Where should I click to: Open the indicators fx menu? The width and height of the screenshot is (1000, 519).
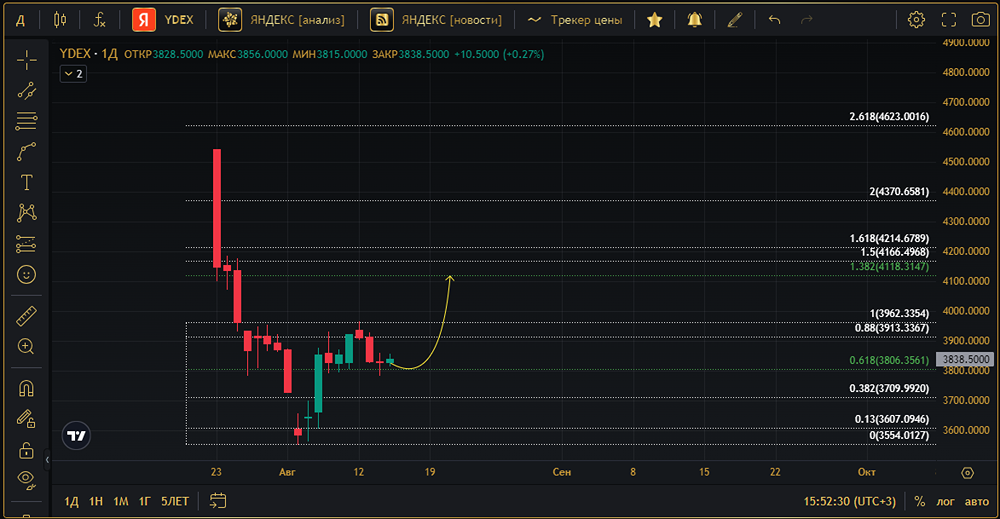[99, 20]
